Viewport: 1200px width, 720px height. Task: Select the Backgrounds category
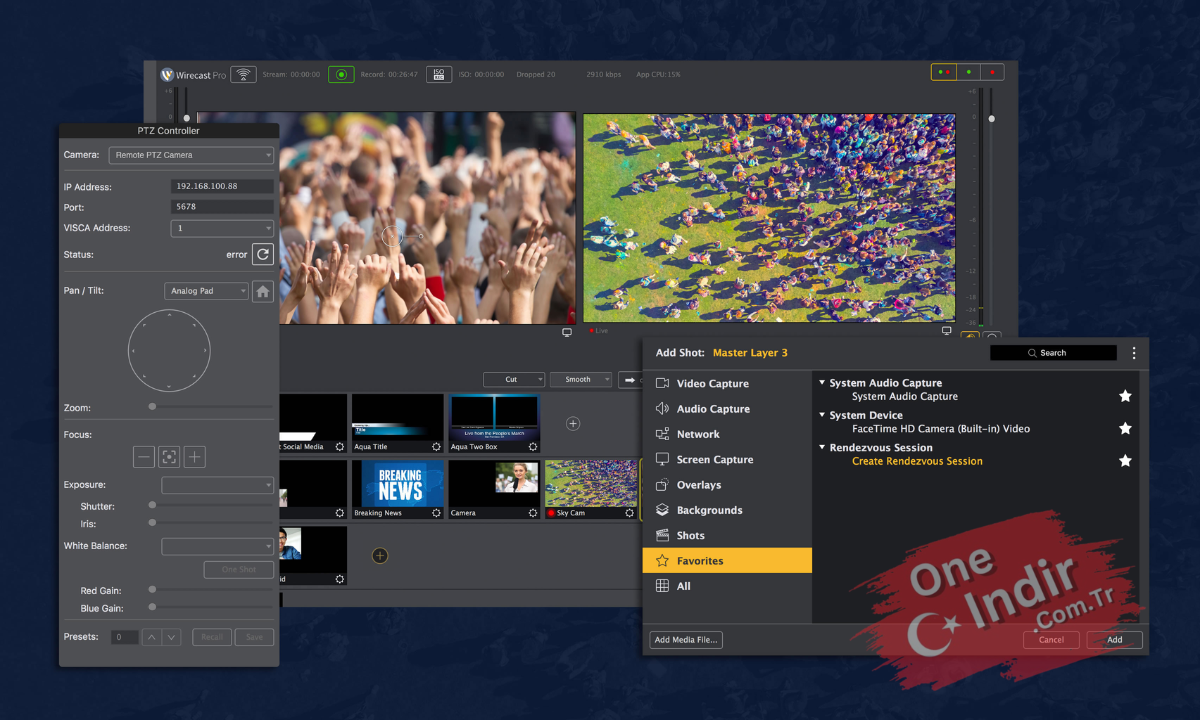pos(727,510)
